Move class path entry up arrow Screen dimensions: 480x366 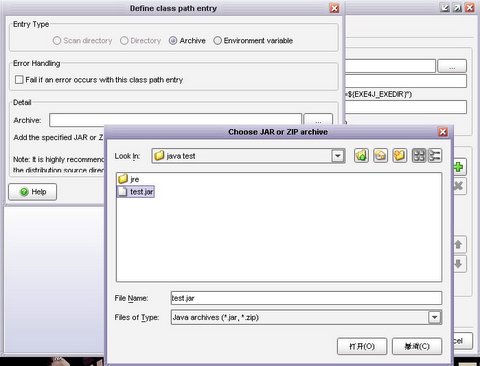(x=459, y=244)
